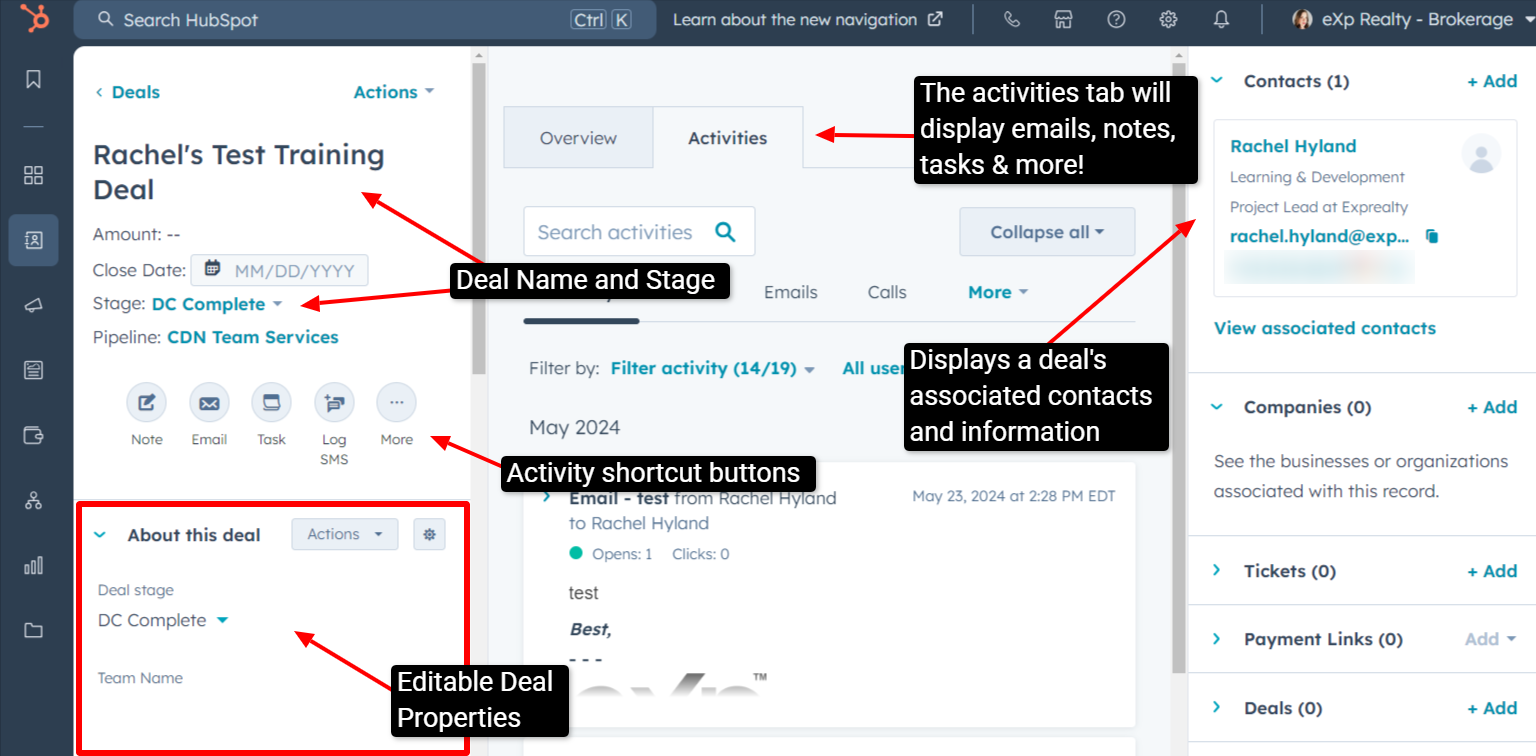Click the magnifier icon in Search activities
Viewport: 1536px width, 756px height.
pyautogui.click(x=725, y=232)
